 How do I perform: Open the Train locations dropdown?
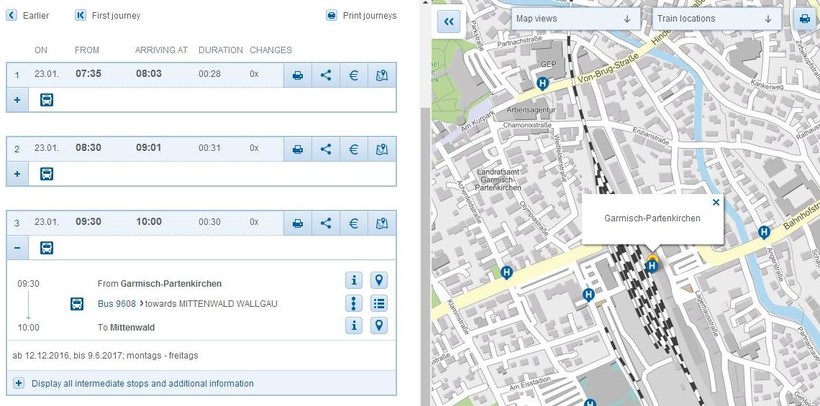point(714,19)
